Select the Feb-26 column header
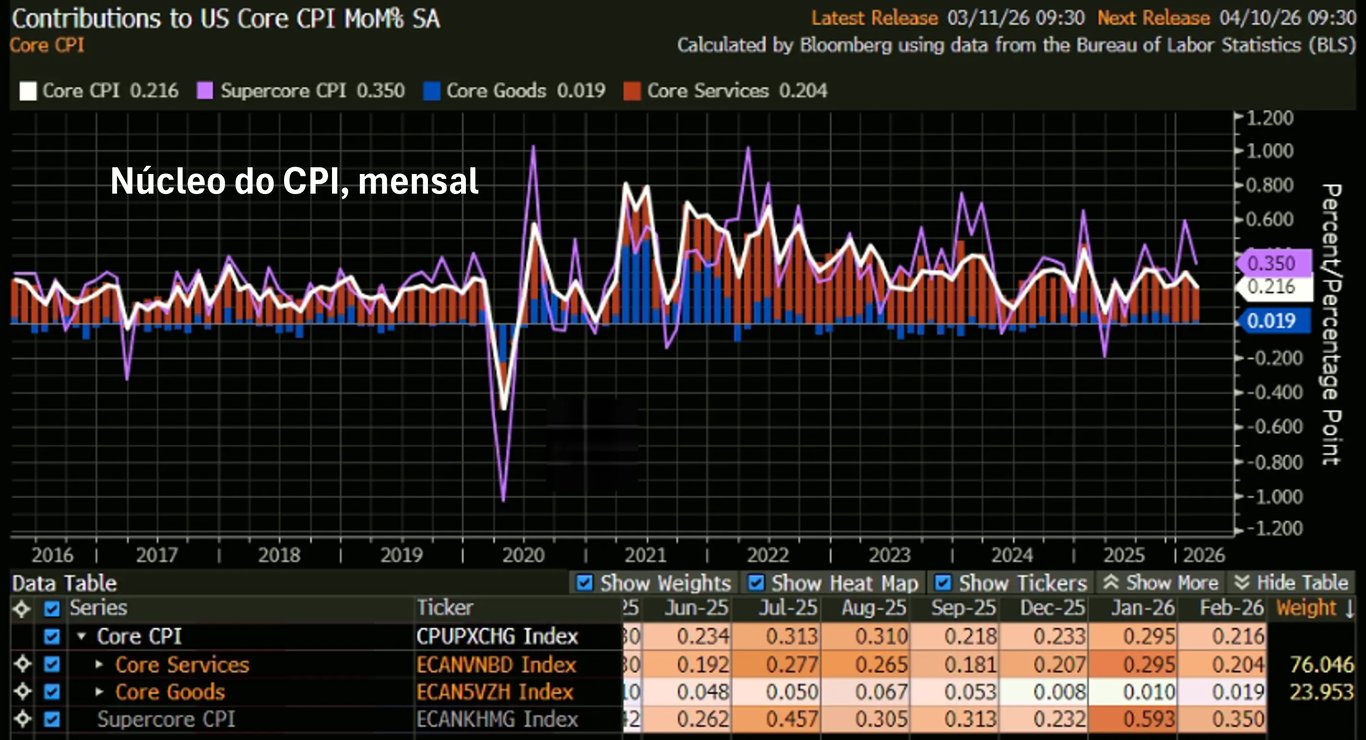This screenshot has width=1366, height=740. tap(1230, 608)
